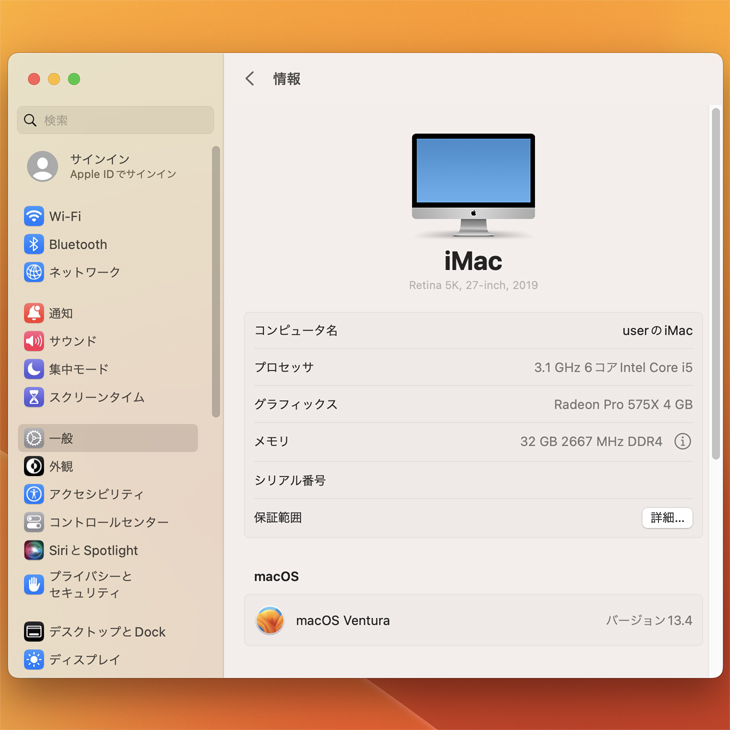Open Bluetooth settings icon
Screen dimensions: 730x730
(x=34, y=244)
